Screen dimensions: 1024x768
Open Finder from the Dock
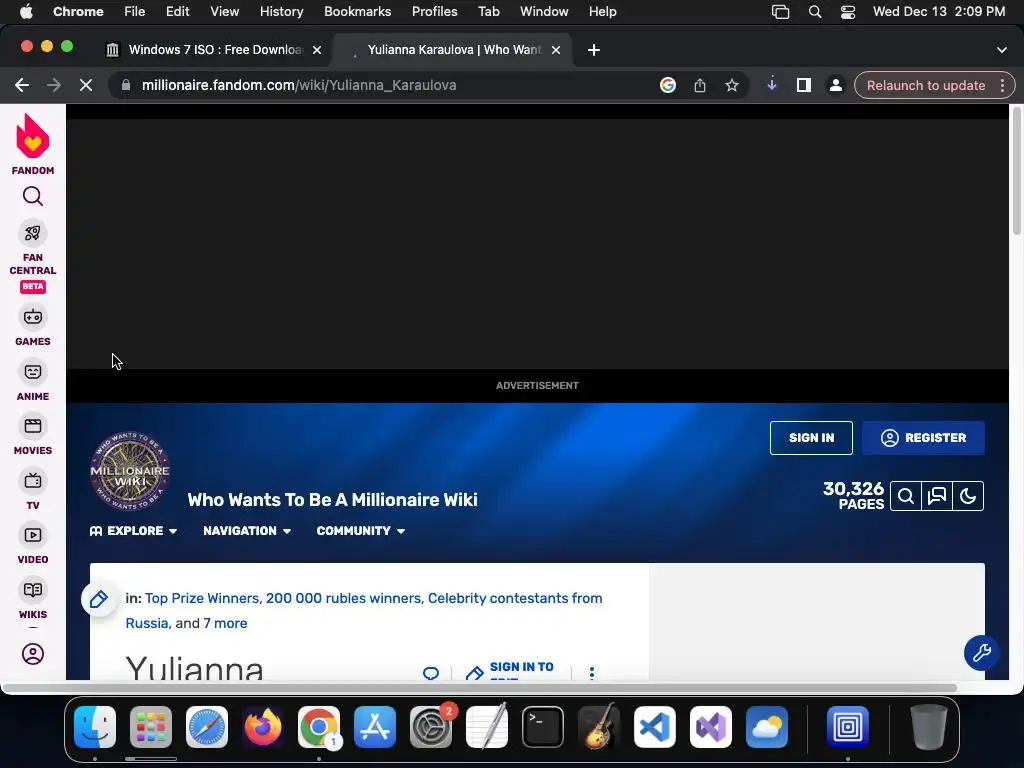coord(95,726)
